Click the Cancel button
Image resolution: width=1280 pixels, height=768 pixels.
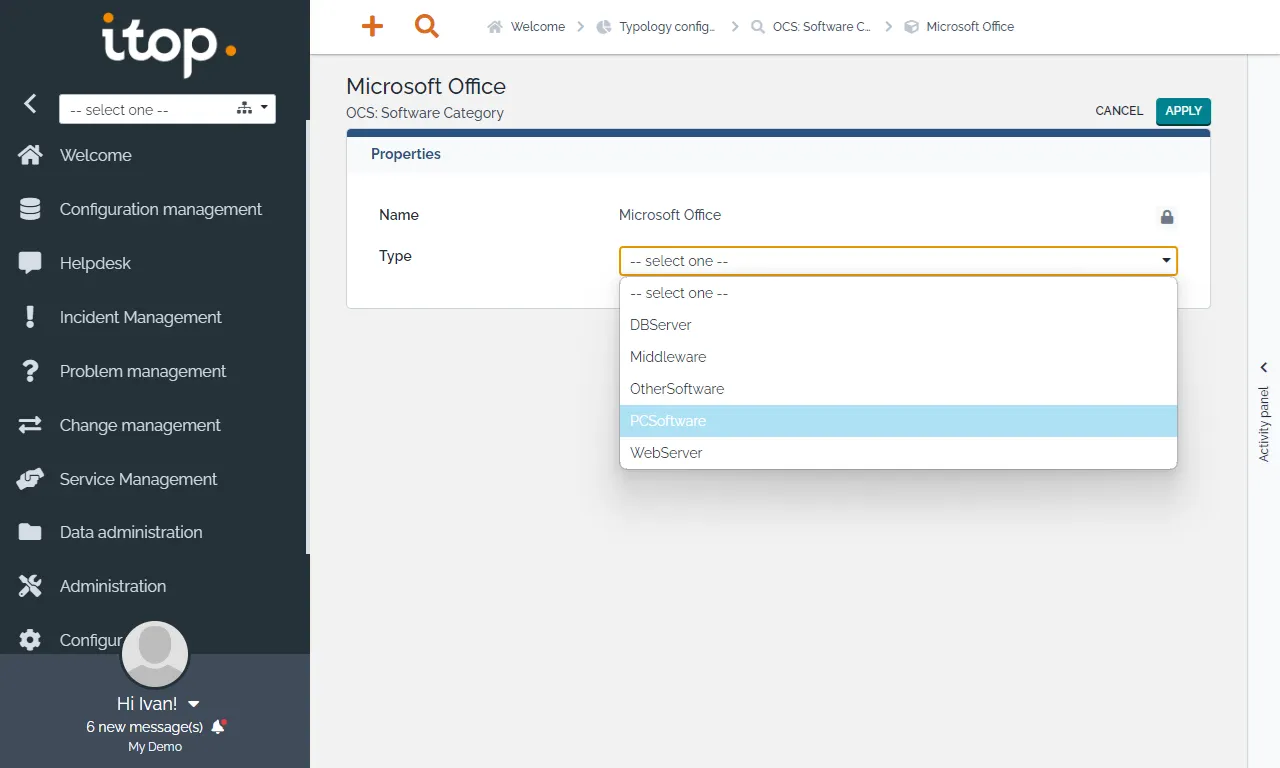coord(1119,111)
